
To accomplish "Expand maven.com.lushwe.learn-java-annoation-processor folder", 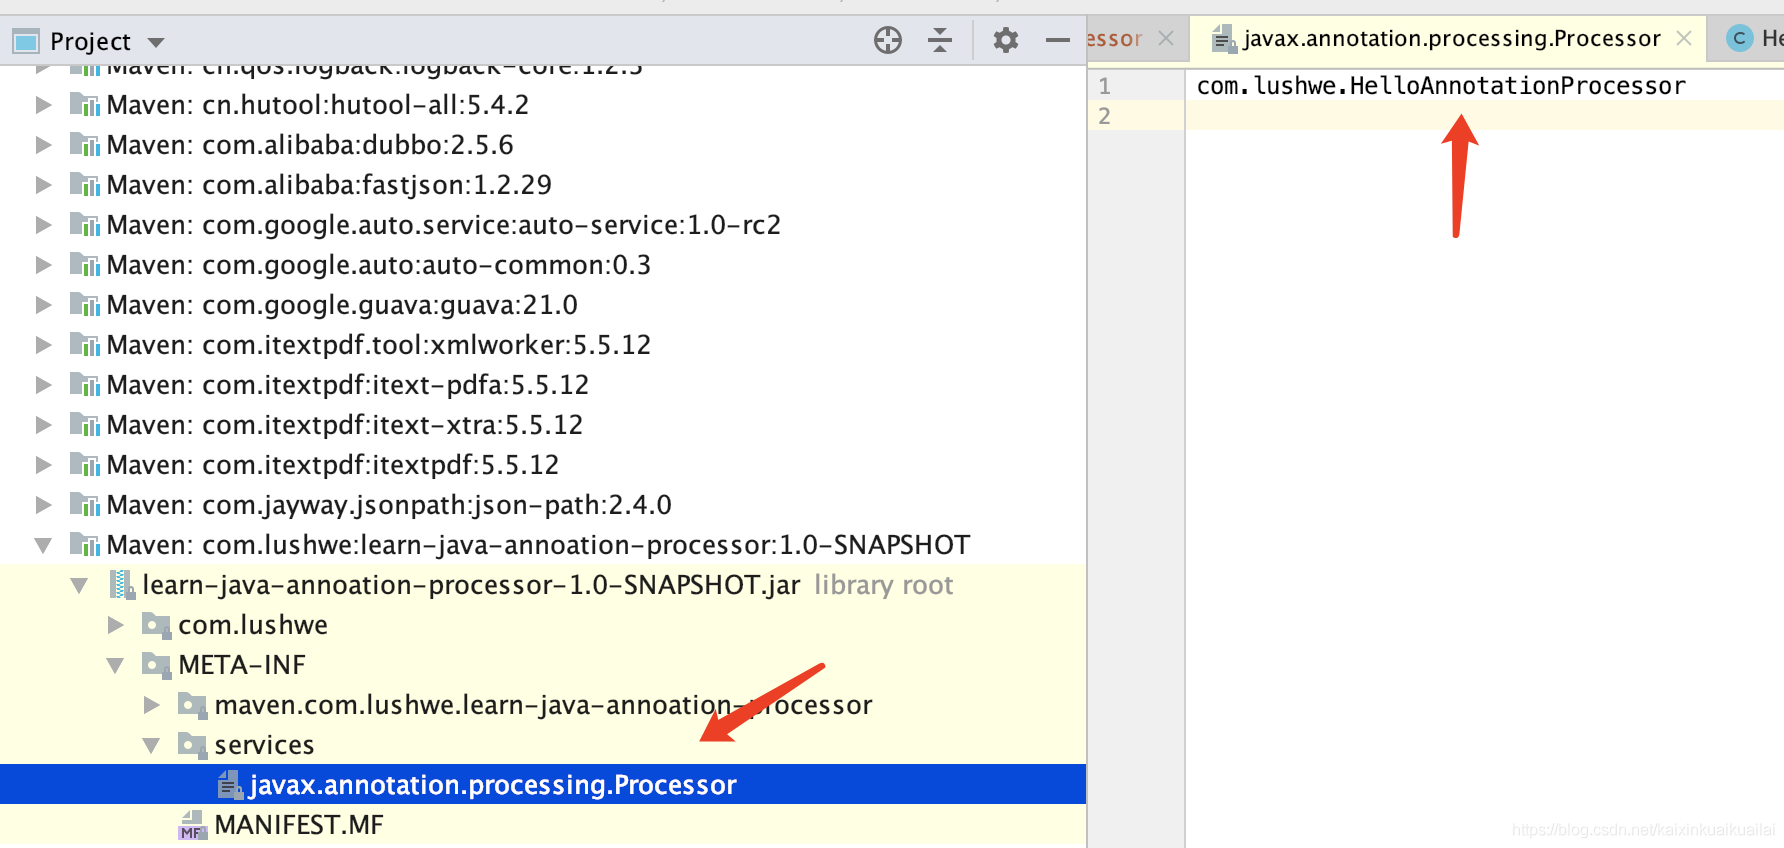I will (x=152, y=705).
